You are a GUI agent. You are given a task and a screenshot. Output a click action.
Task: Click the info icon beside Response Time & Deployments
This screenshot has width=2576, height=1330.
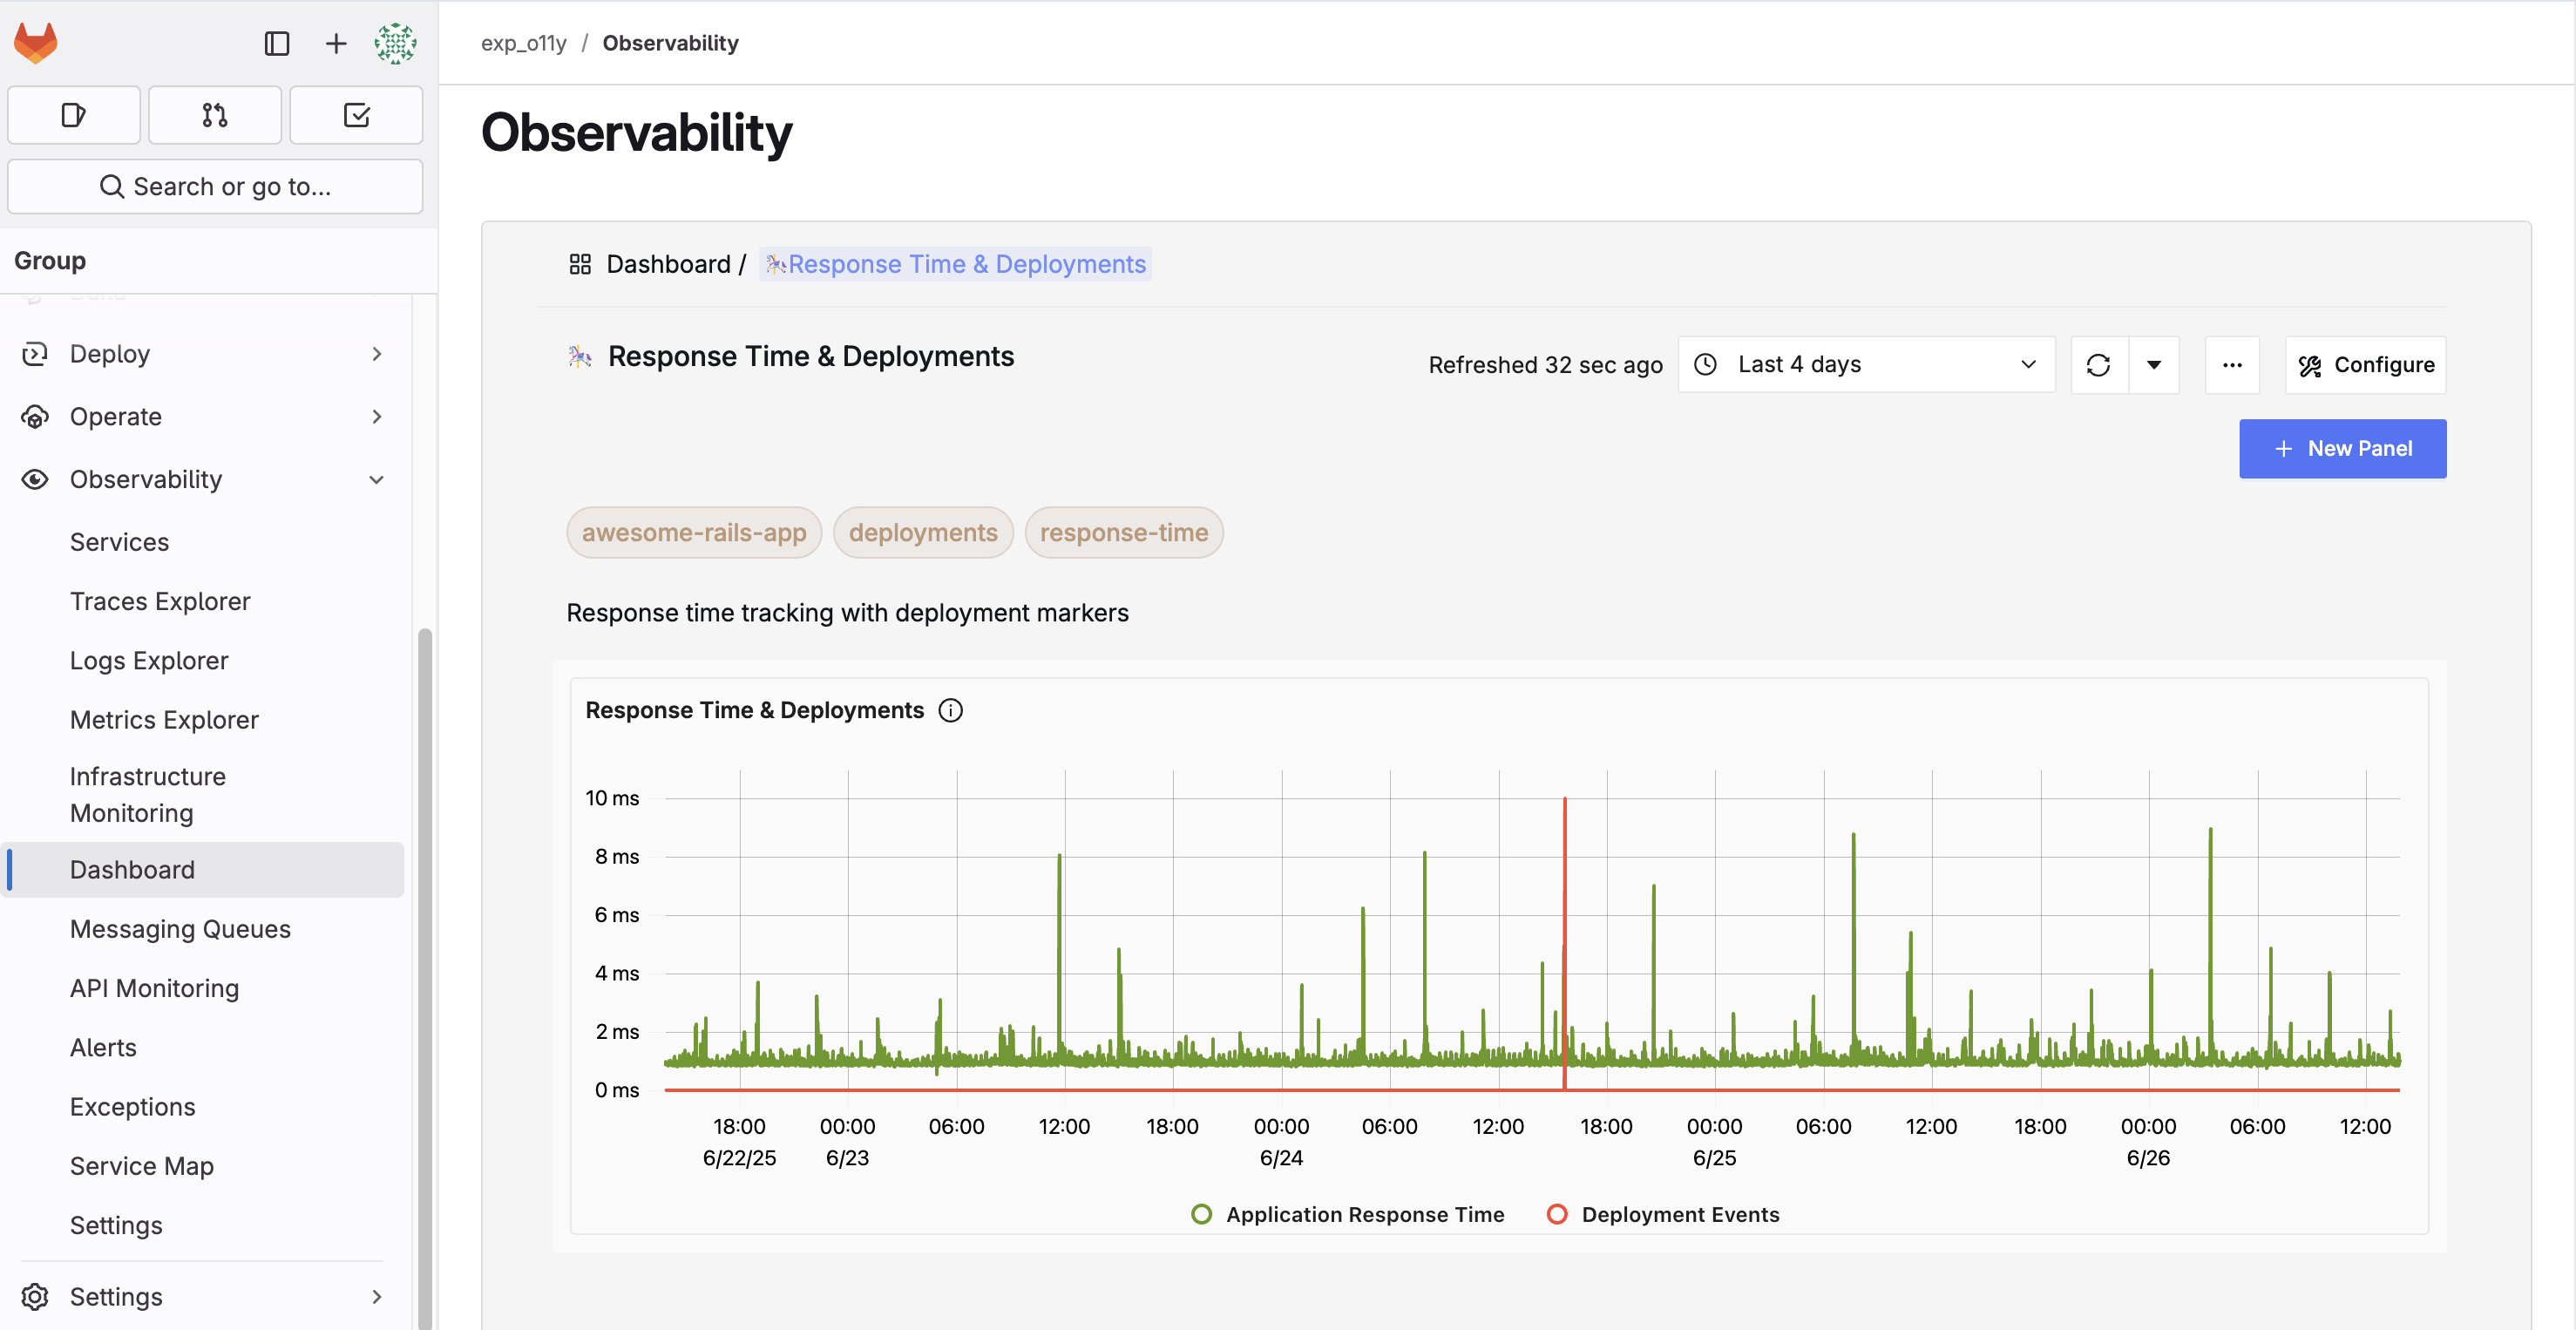[950, 710]
